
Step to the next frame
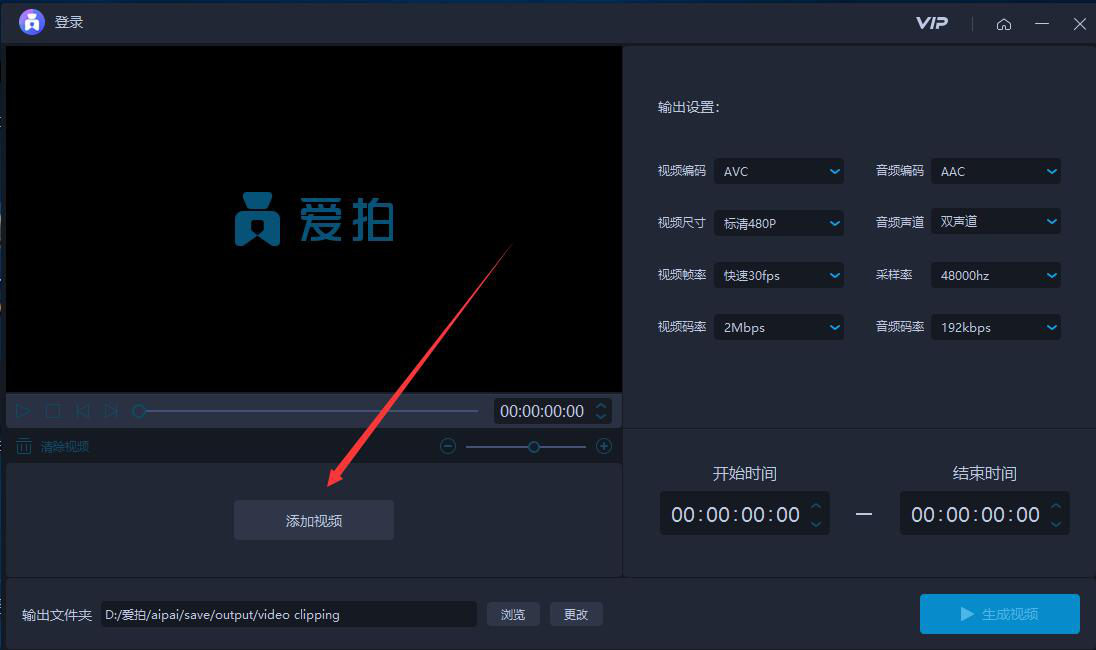point(110,411)
